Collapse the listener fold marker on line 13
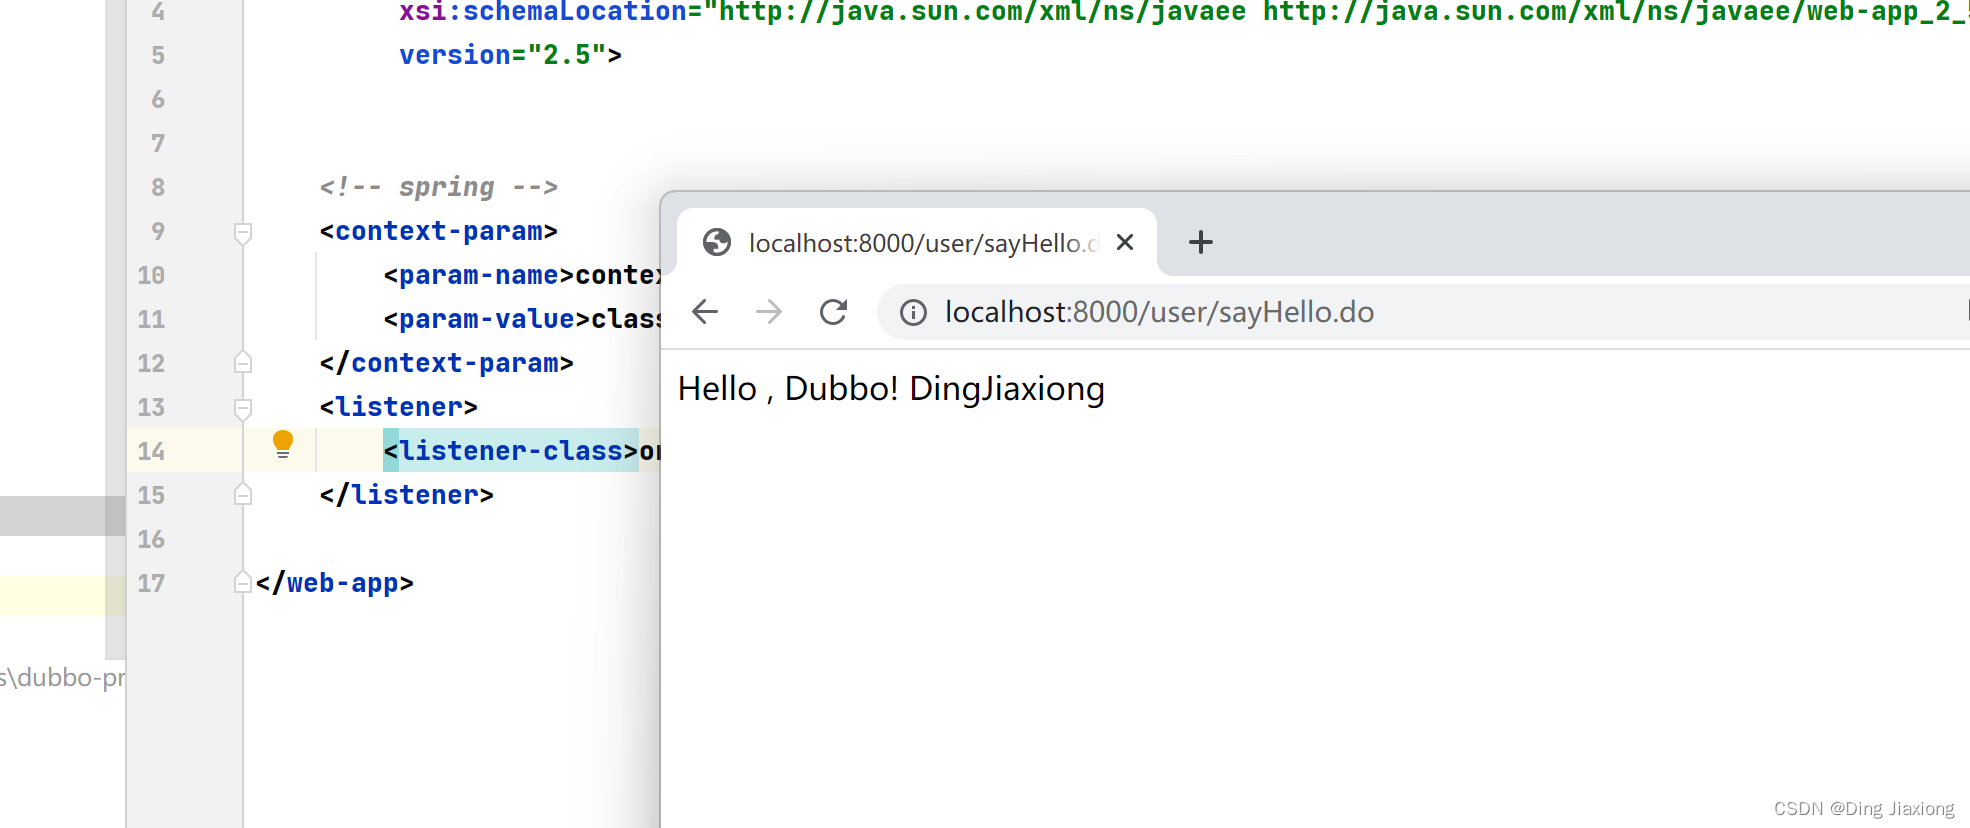Viewport: 1970px width, 828px height. tap(243, 408)
